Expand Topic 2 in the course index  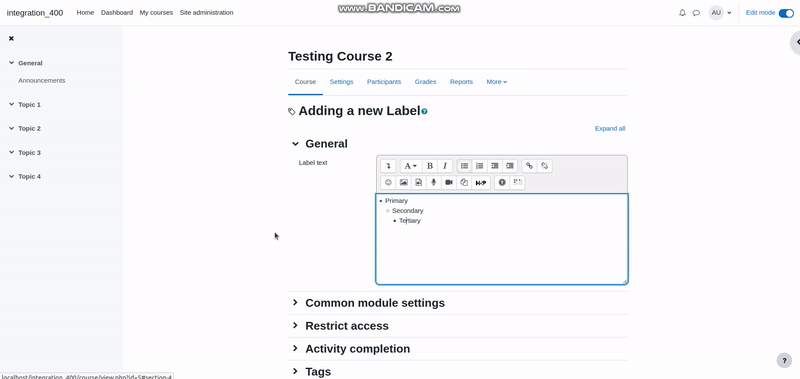click(x=11, y=128)
